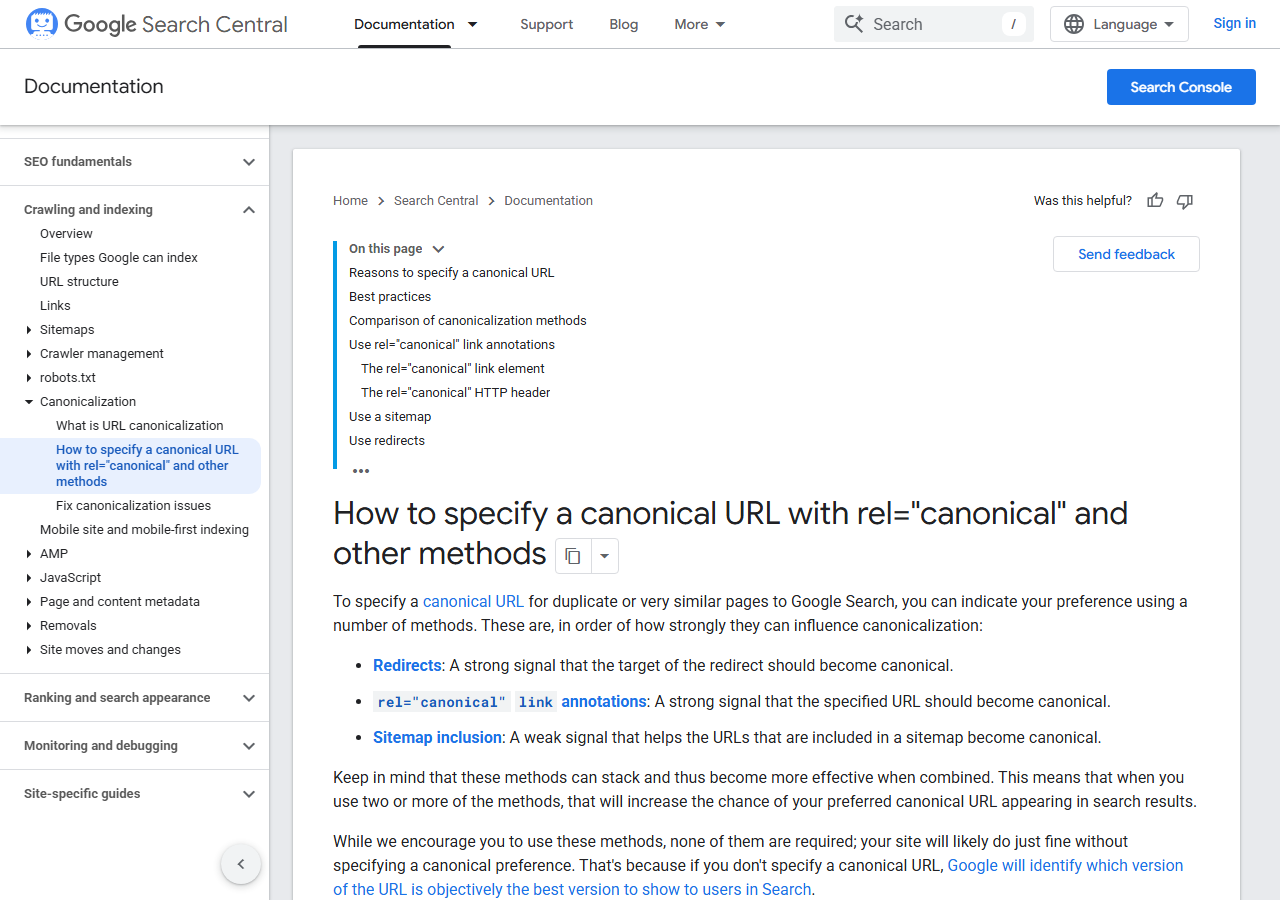Viewport: 1280px width, 900px height.
Task: Click rel="canonical" link annotations bullet link
Action: [510, 702]
